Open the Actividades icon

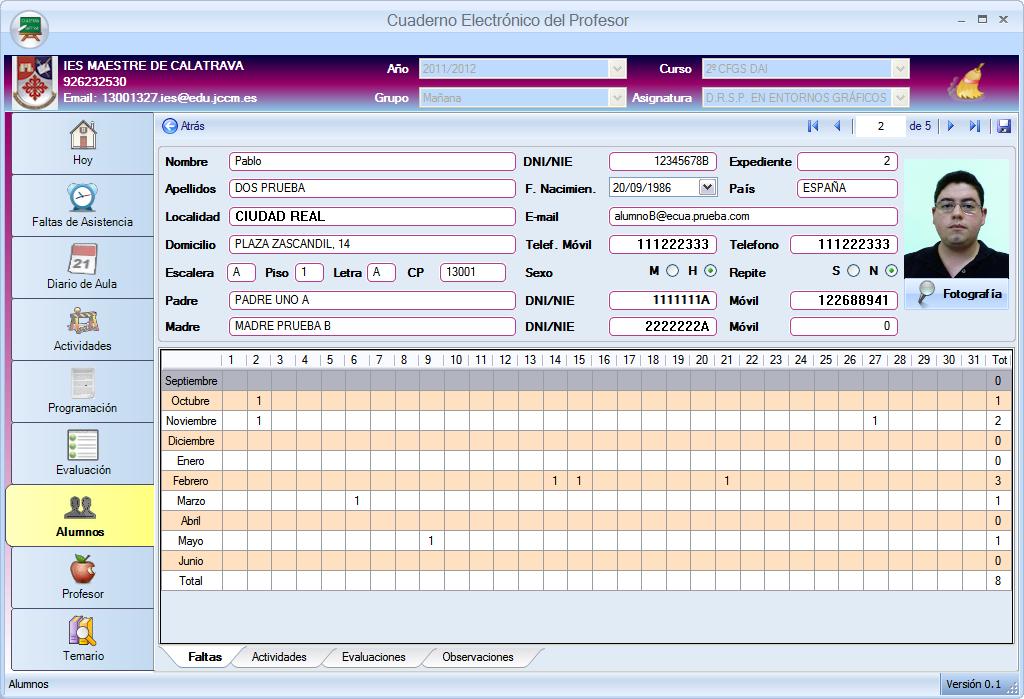[83, 321]
